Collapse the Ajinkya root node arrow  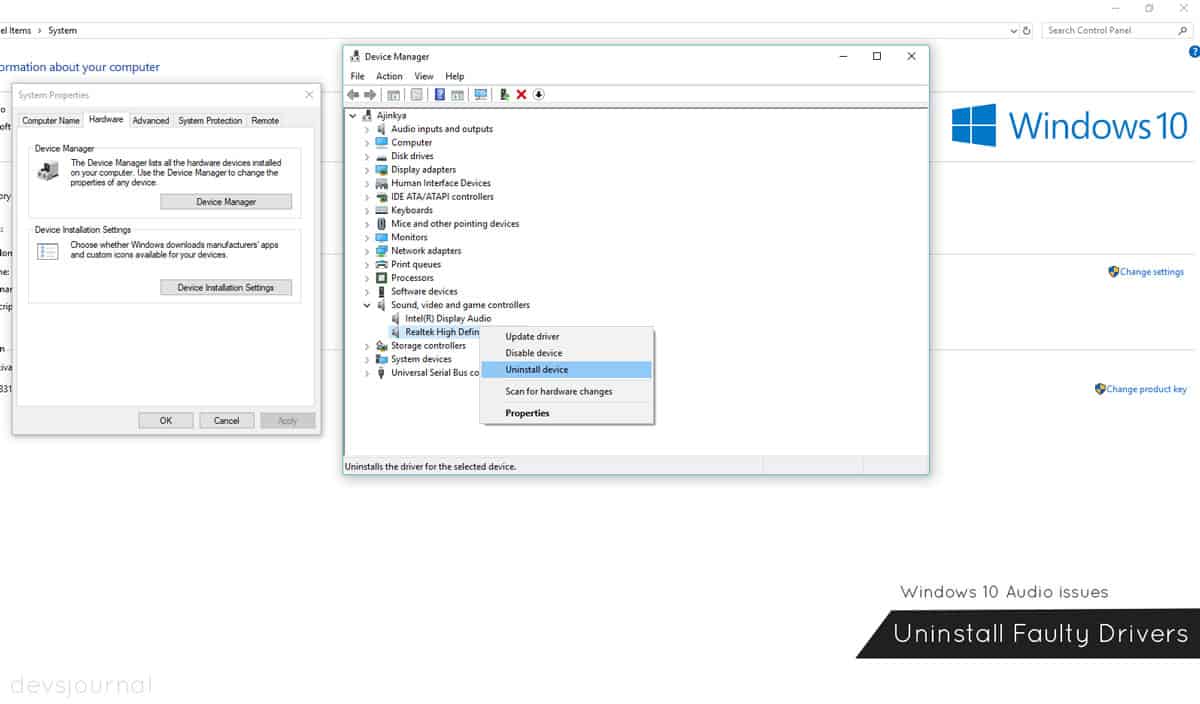click(353, 115)
